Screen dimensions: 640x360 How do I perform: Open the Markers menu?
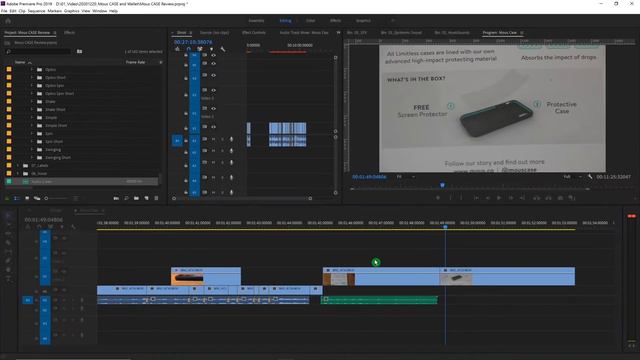pyautogui.click(x=54, y=11)
